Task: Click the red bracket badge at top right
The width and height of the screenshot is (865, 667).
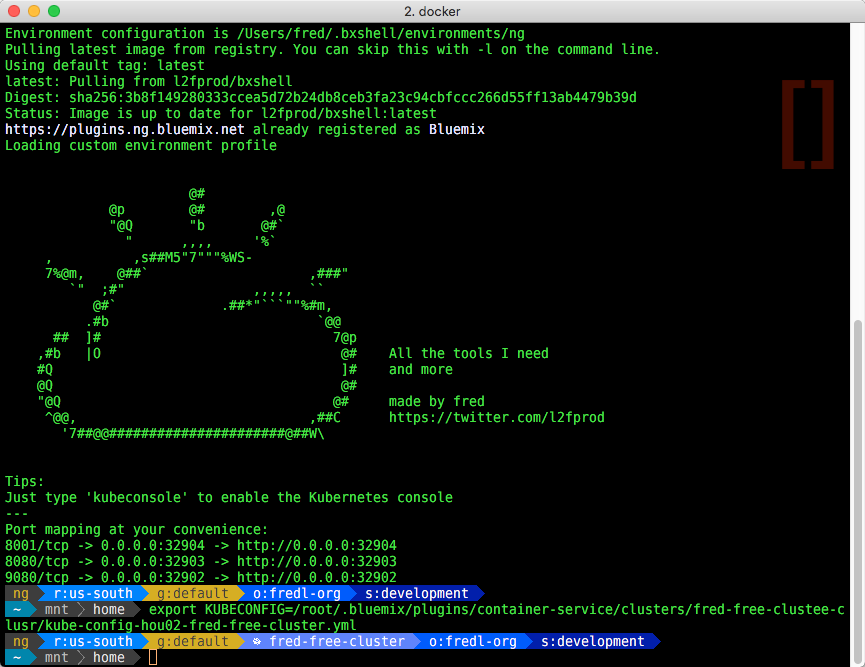Action: 808,124
